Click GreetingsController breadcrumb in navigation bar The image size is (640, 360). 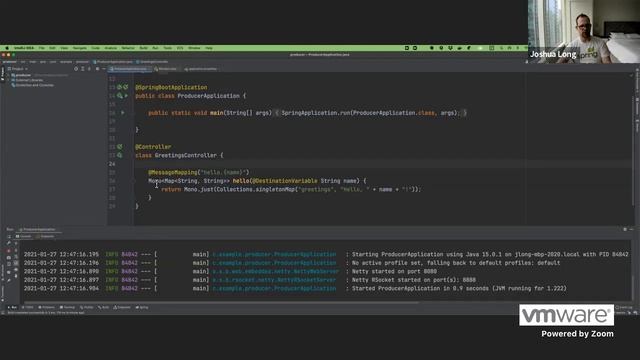coord(152,62)
